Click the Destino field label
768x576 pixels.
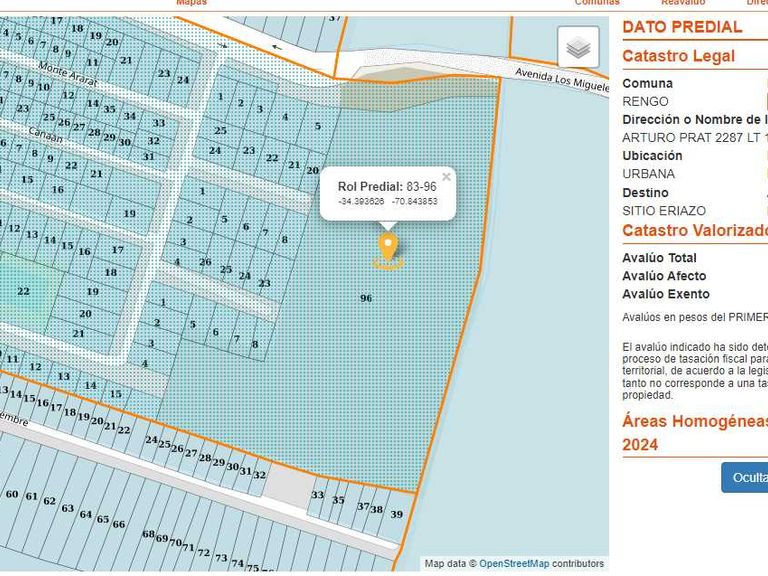click(645, 192)
